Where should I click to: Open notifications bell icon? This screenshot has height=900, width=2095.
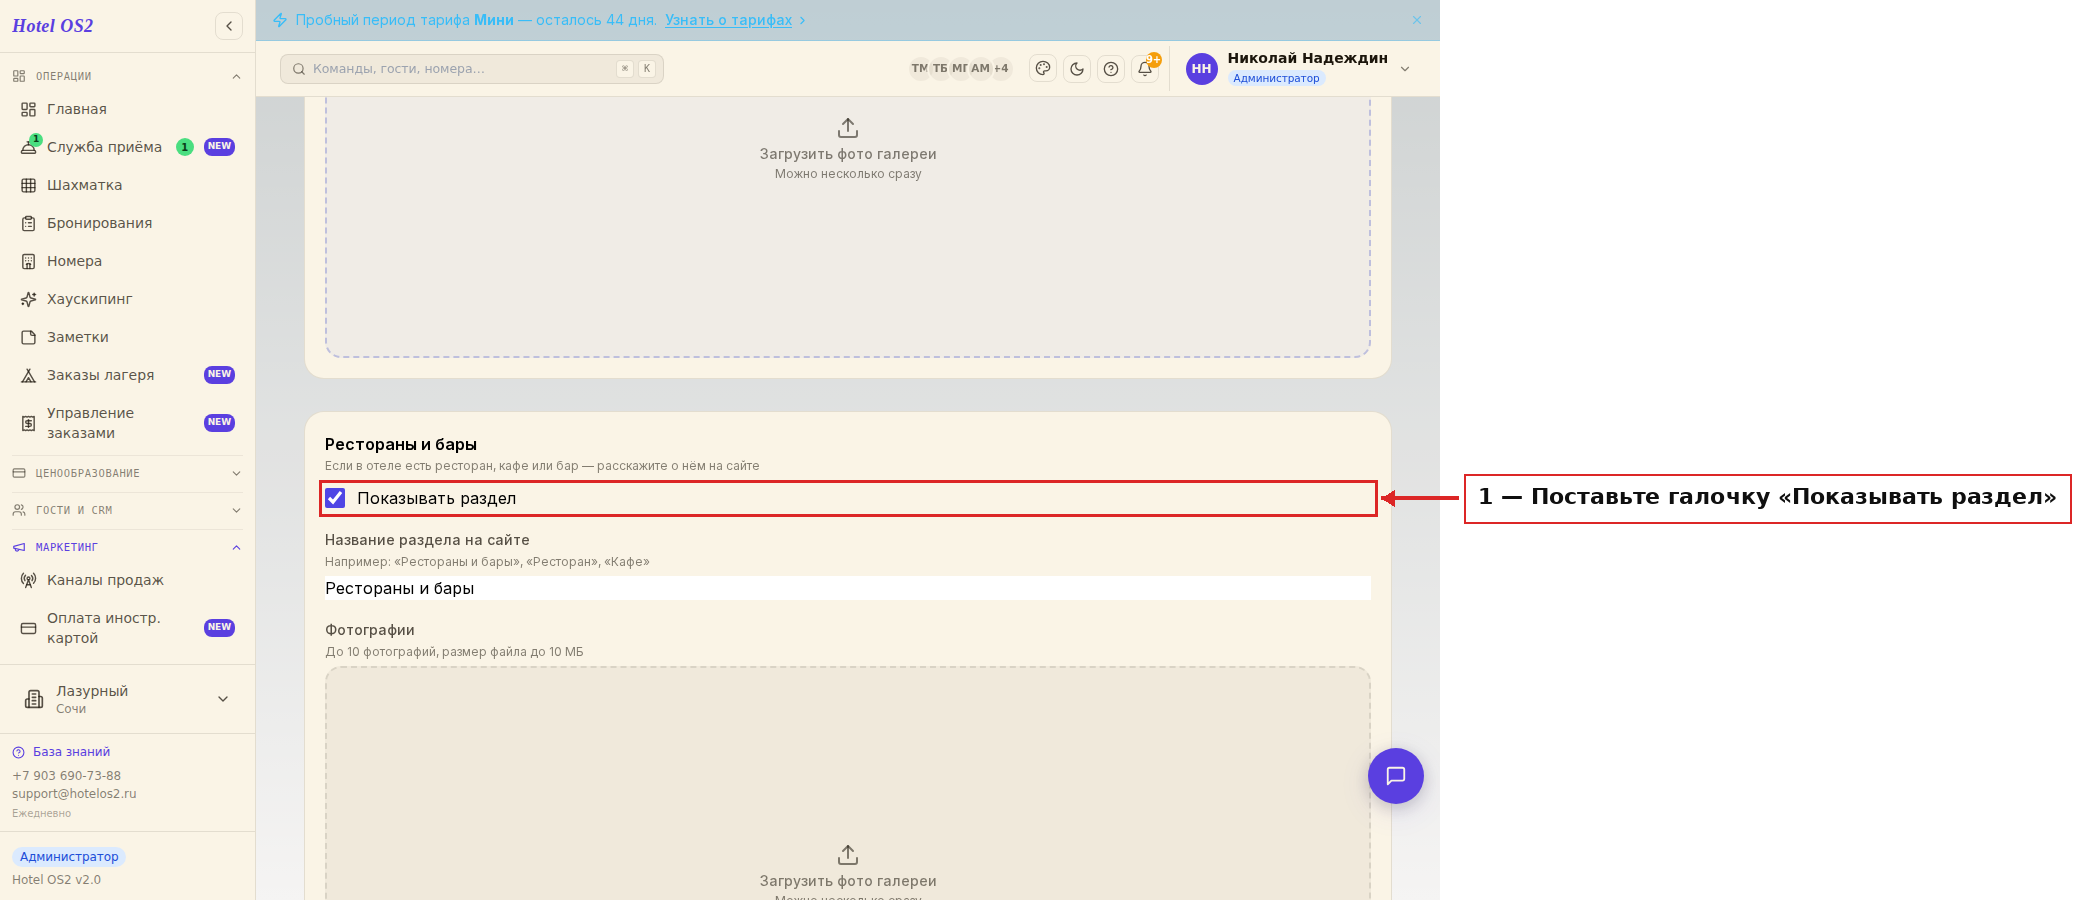point(1145,69)
